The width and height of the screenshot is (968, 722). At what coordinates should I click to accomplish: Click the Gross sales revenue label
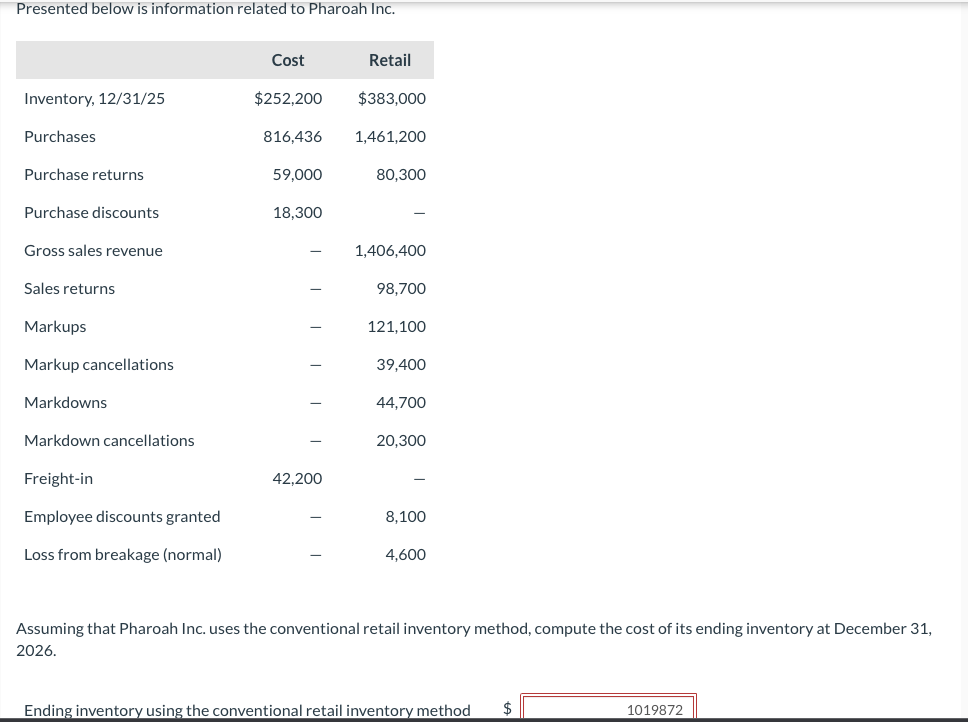(93, 251)
